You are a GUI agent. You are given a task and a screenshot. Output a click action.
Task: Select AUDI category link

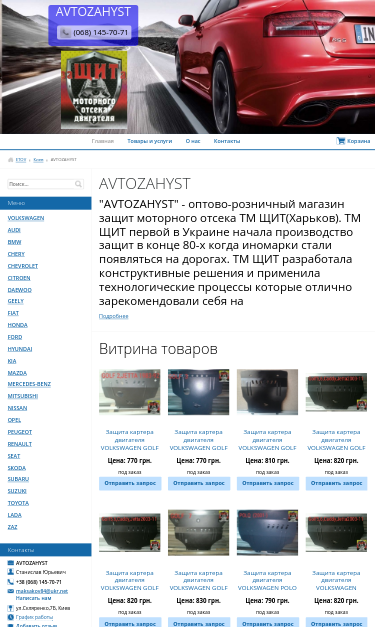(x=14, y=230)
